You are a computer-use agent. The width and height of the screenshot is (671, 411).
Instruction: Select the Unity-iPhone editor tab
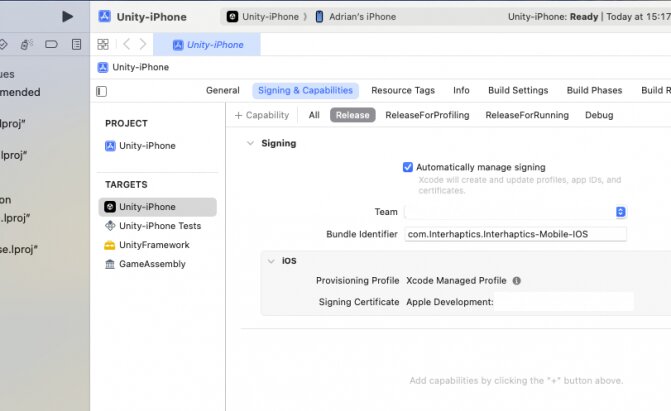(207, 45)
